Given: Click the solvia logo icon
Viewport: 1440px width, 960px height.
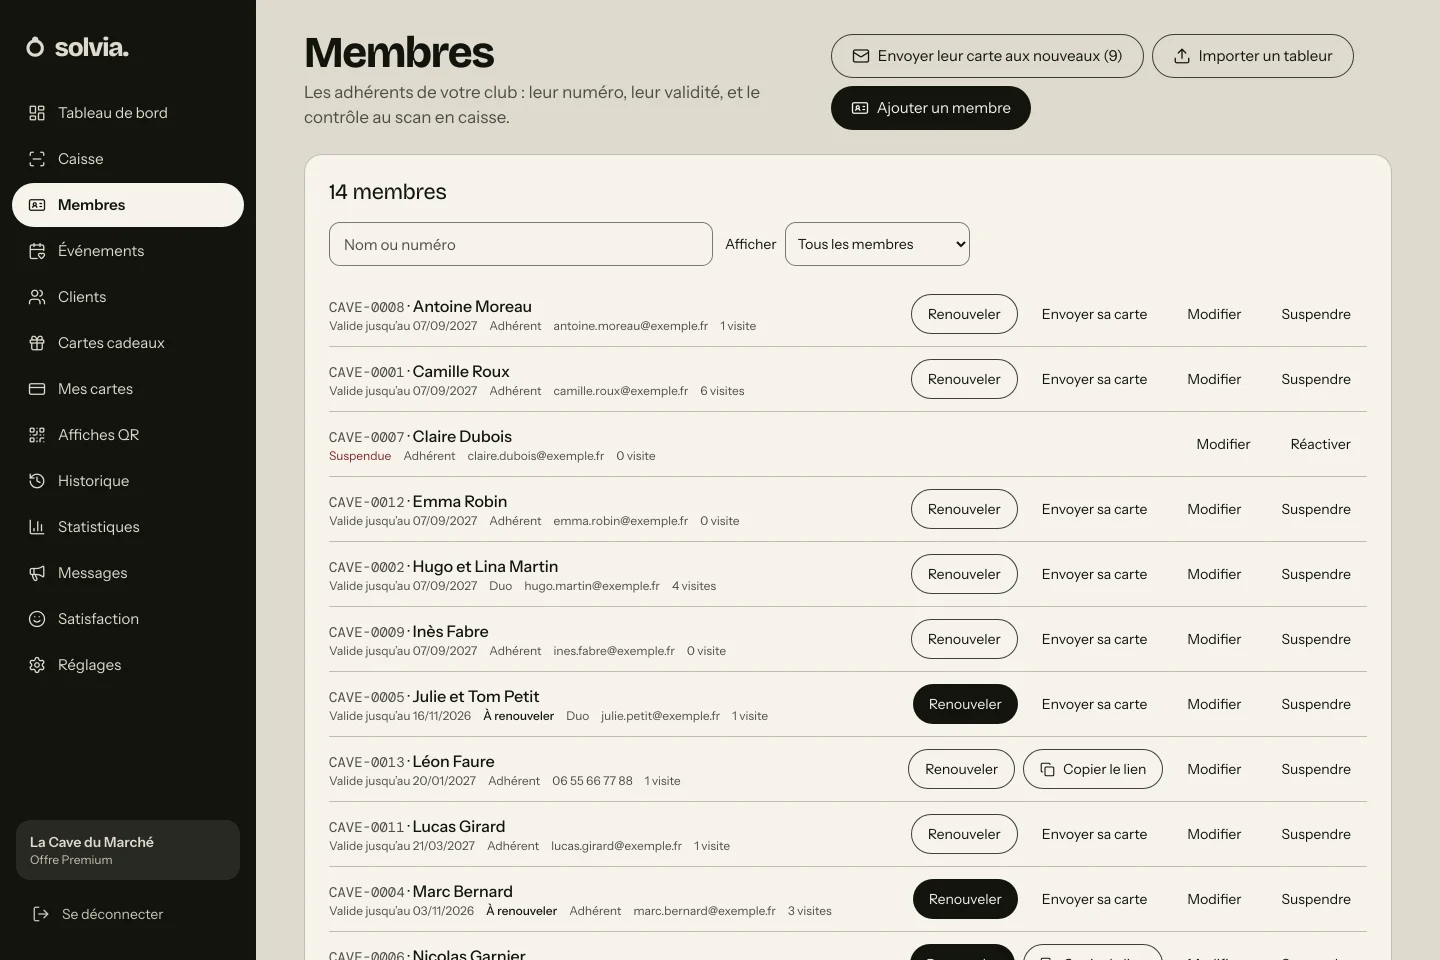Looking at the screenshot, I should pos(35,47).
